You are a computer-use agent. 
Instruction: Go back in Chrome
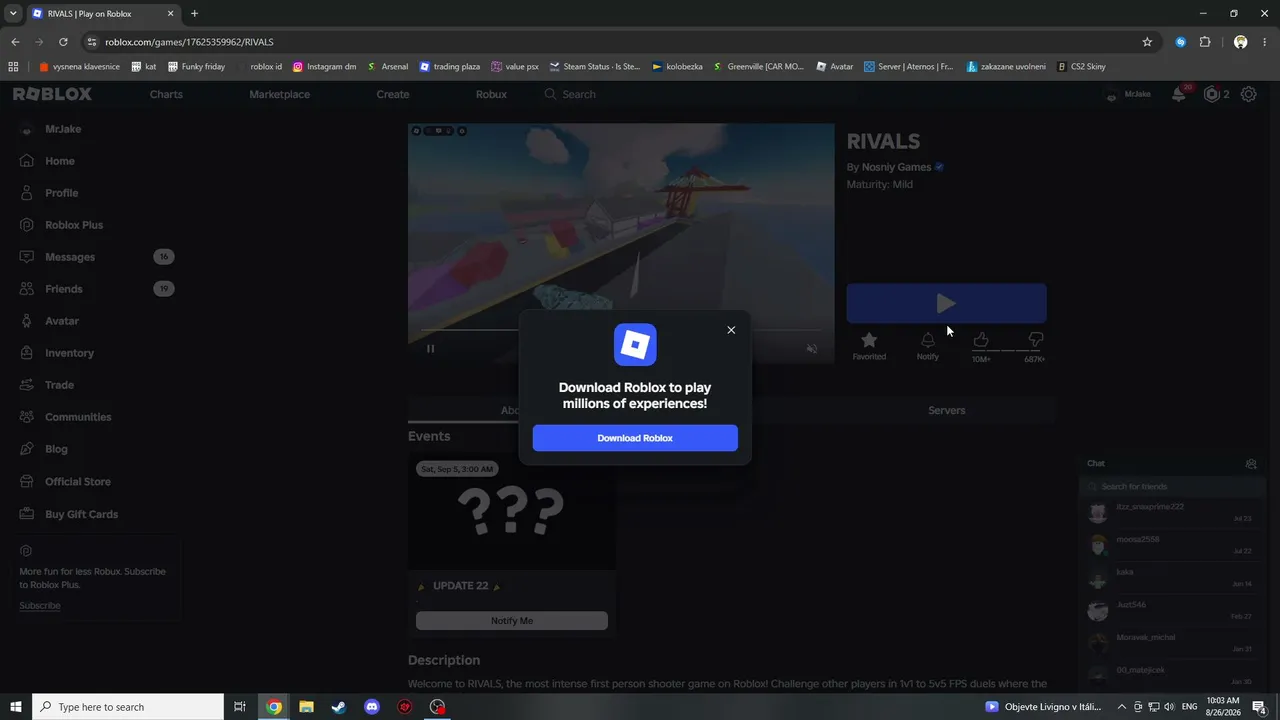(x=15, y=42)
